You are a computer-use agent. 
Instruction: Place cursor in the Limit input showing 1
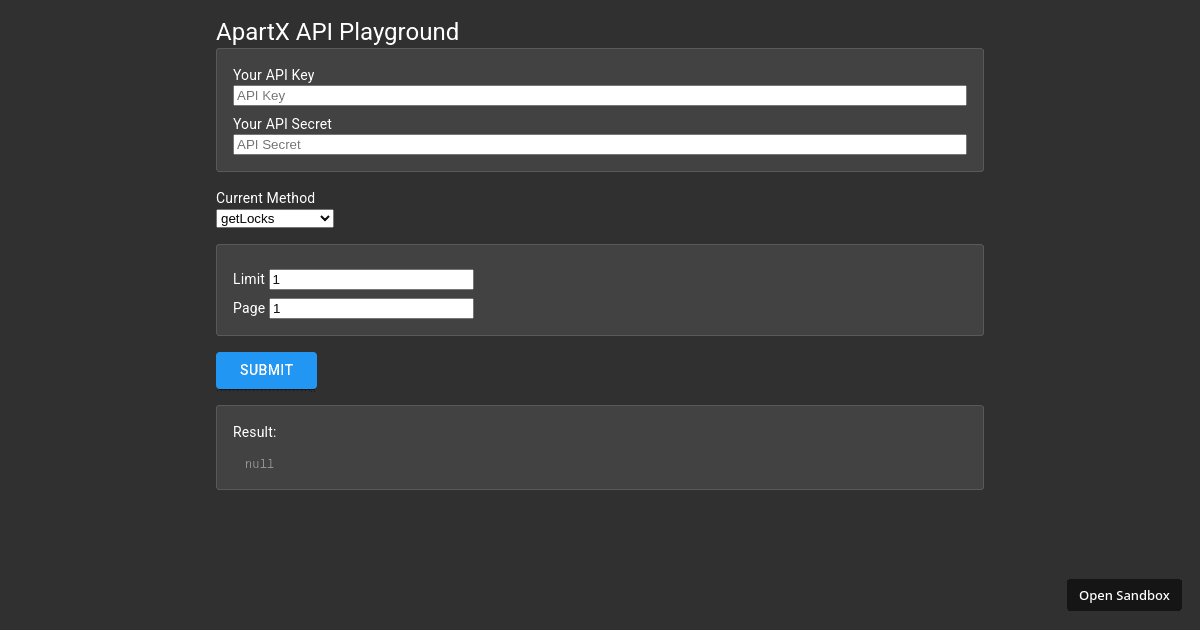(371, 279)
